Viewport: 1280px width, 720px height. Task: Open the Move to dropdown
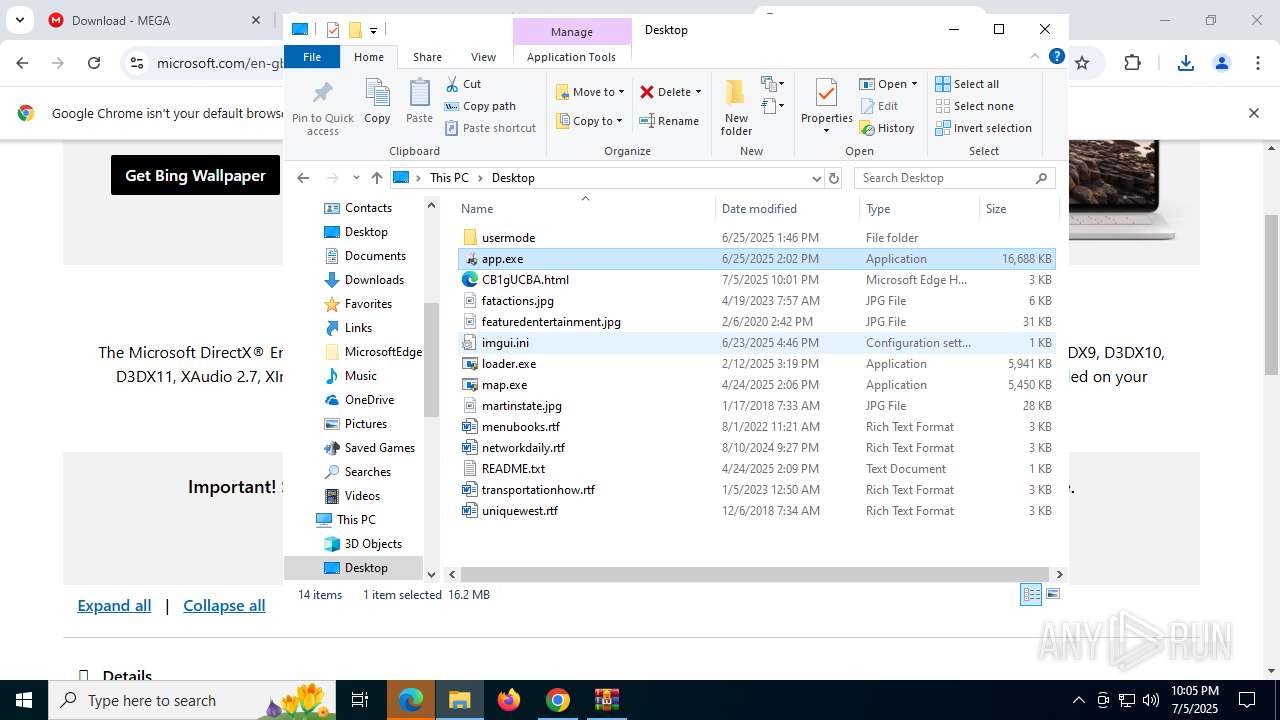(x=590, y=92)
